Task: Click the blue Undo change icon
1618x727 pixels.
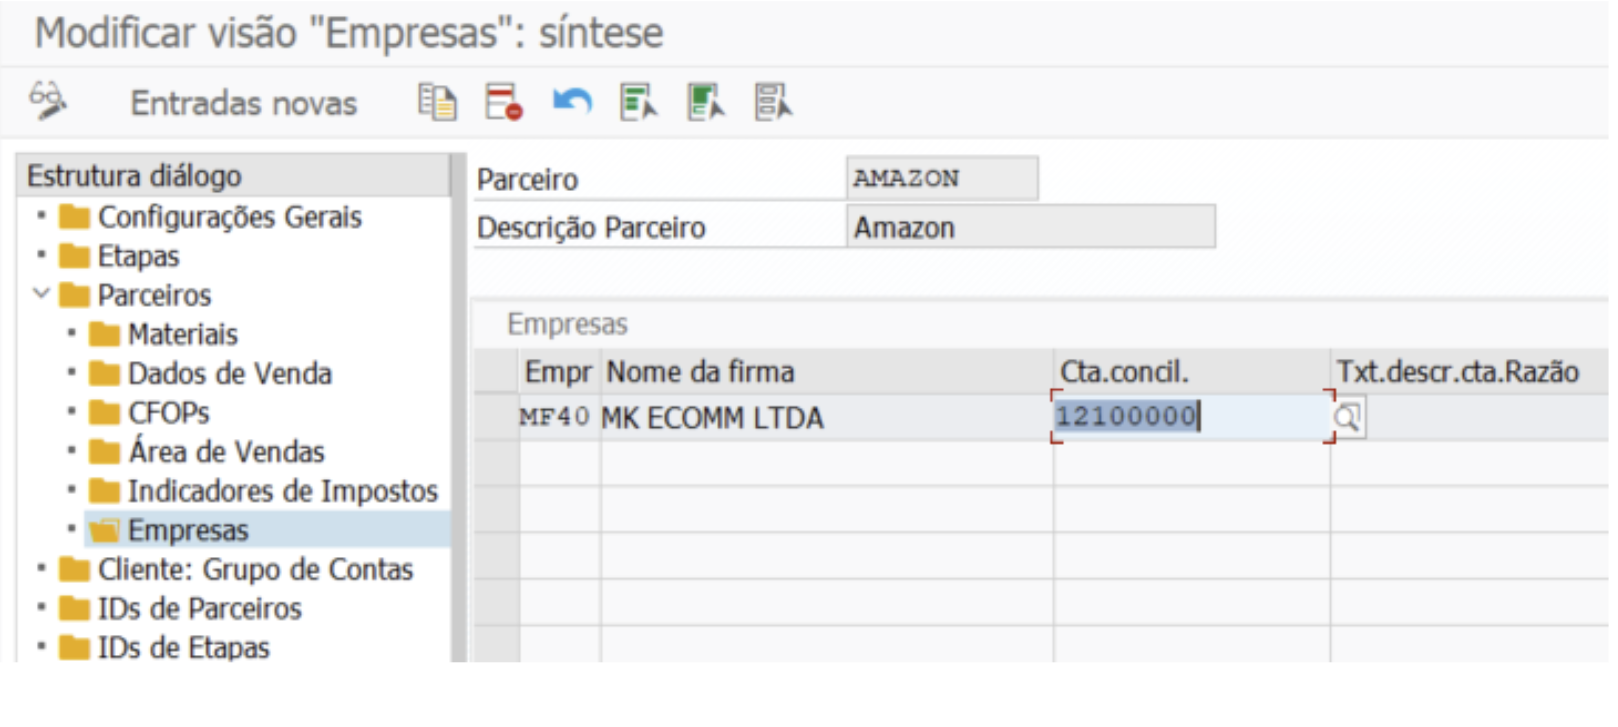Action: (x=572, y=102)
